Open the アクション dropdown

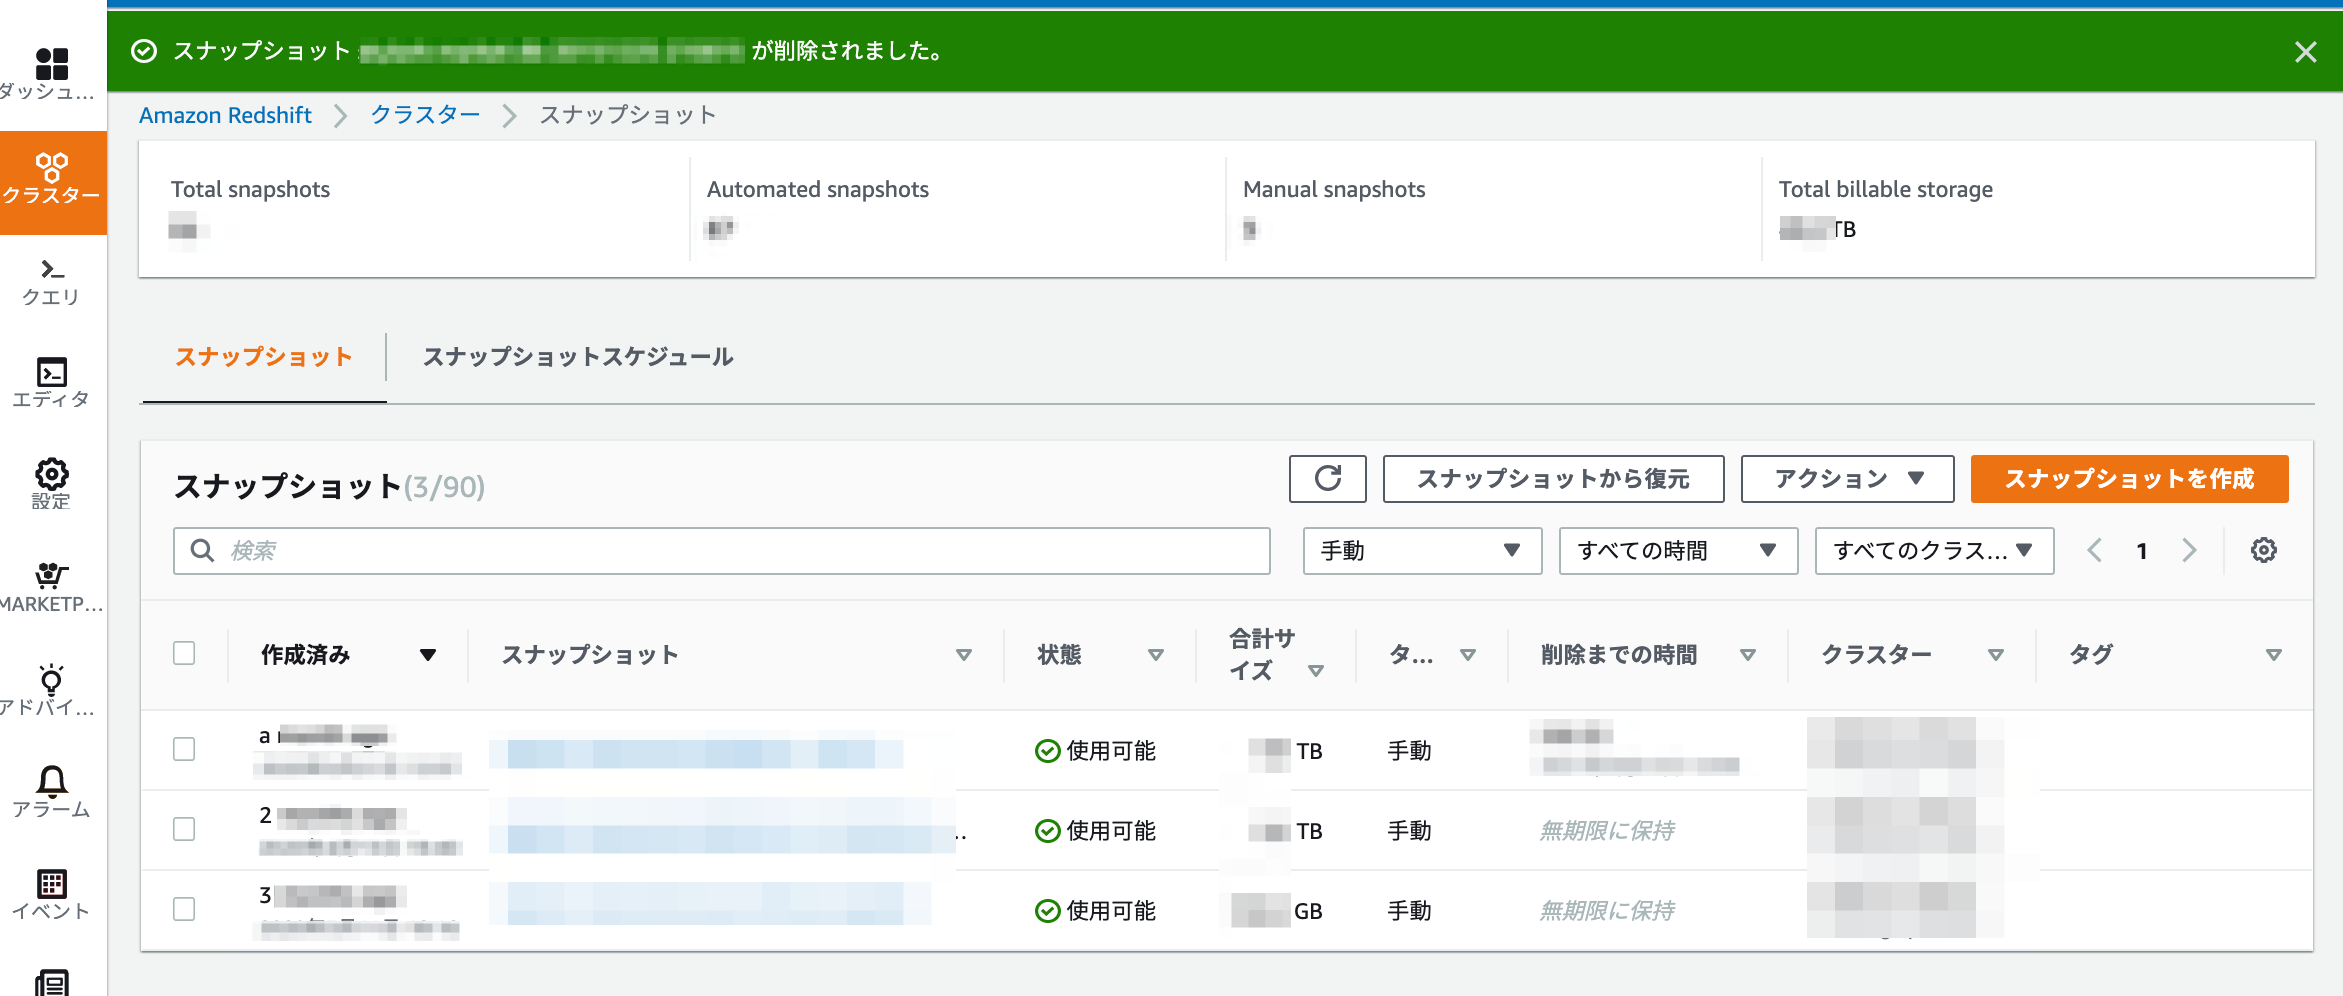coord(1846,478)
